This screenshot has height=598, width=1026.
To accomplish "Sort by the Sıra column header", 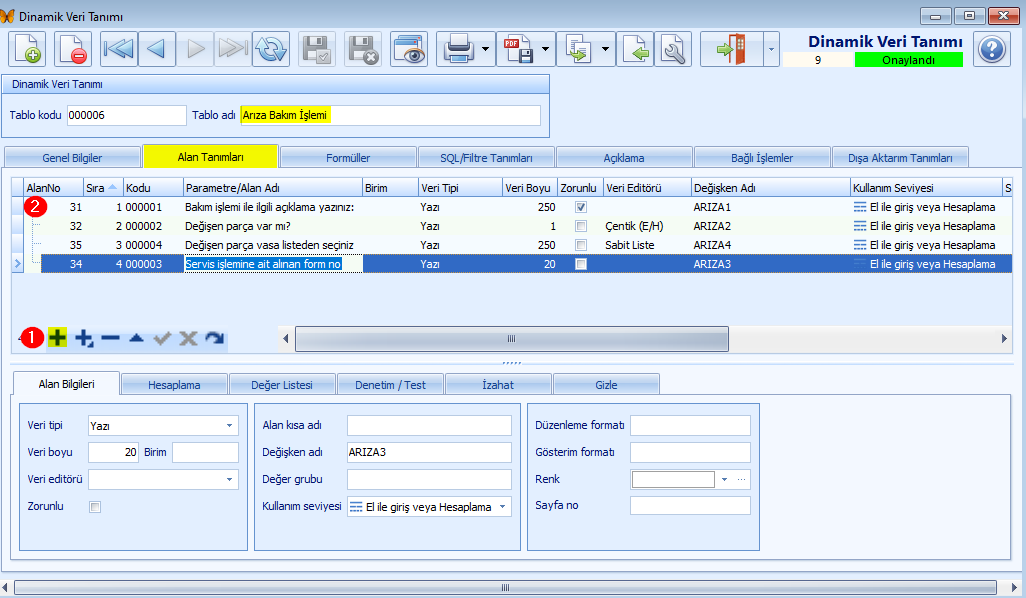I will (x=101, y=188).
